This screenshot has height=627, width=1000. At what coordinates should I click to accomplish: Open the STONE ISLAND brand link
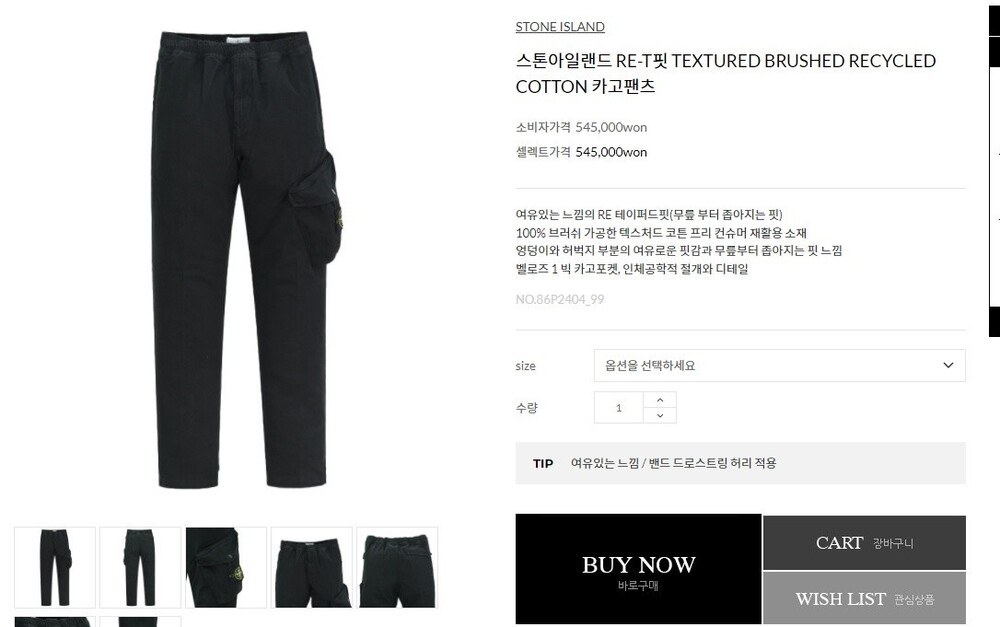tap(560, 27)
